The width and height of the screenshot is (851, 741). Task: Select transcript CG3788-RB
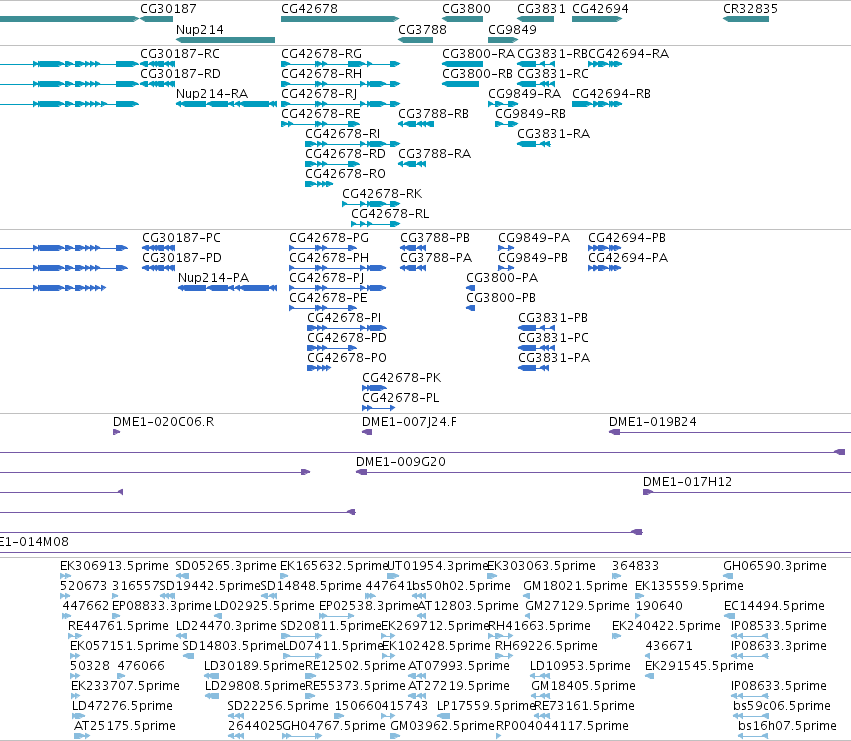point(433,114)
